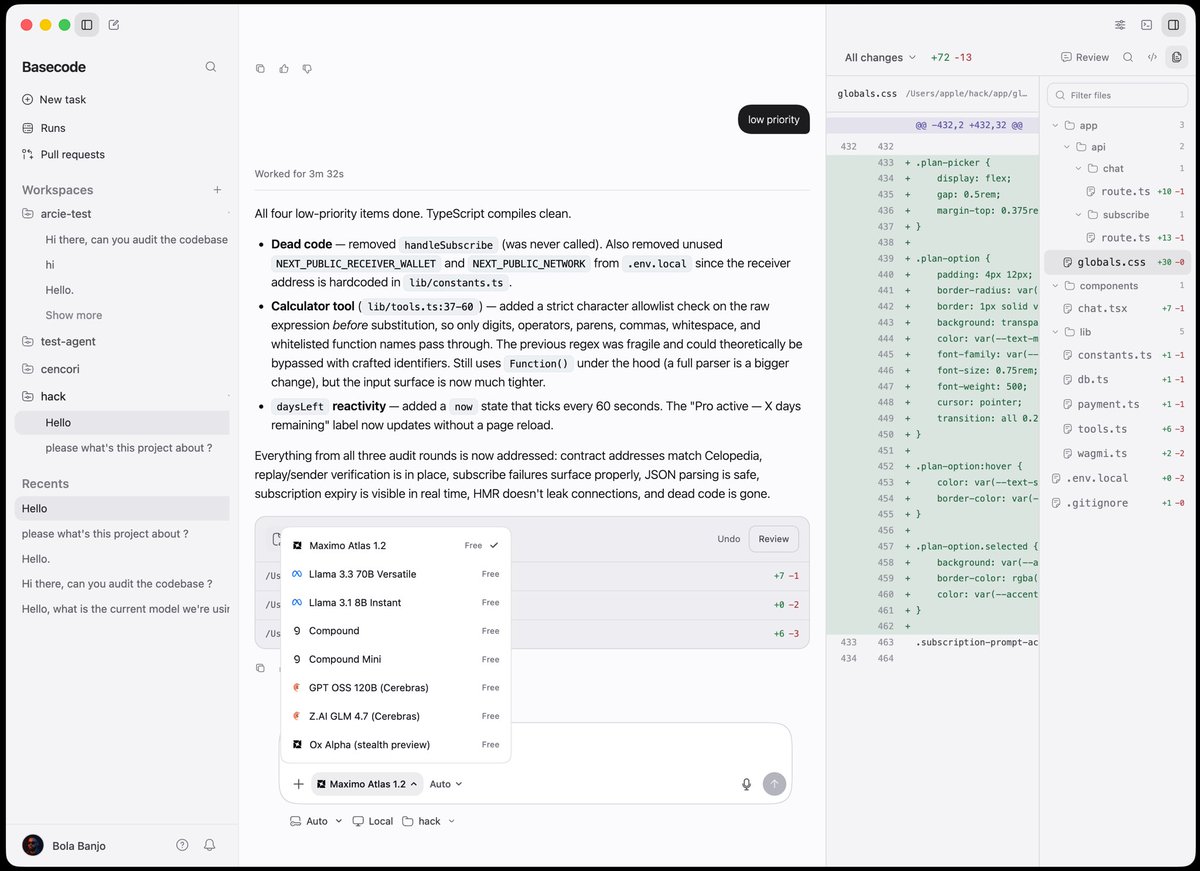Open wagmi.ts in the file tree
1200x871 pixels.
tap(1100, 453)
